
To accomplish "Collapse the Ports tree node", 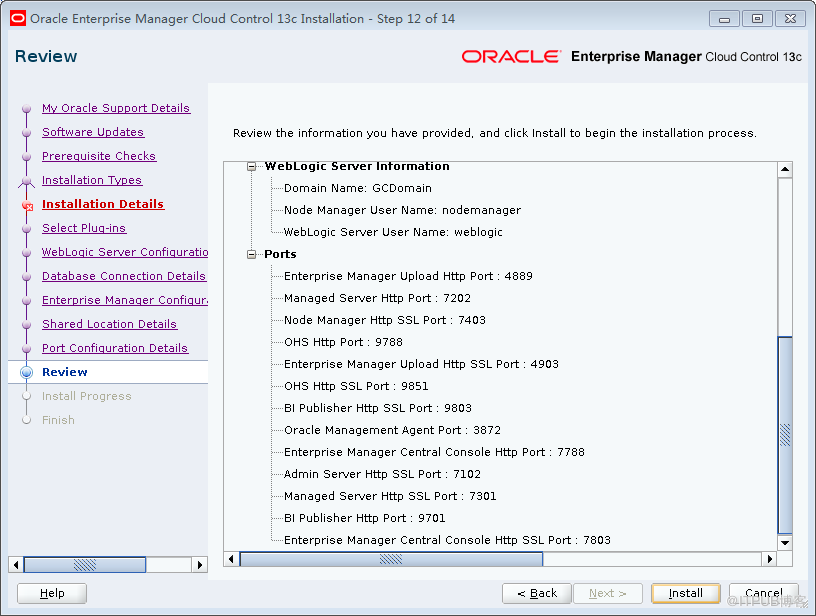I will click(251, 254).
